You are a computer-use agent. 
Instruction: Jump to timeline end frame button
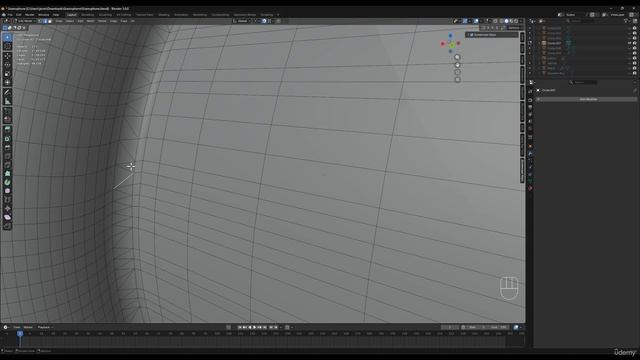click(264, 327)
